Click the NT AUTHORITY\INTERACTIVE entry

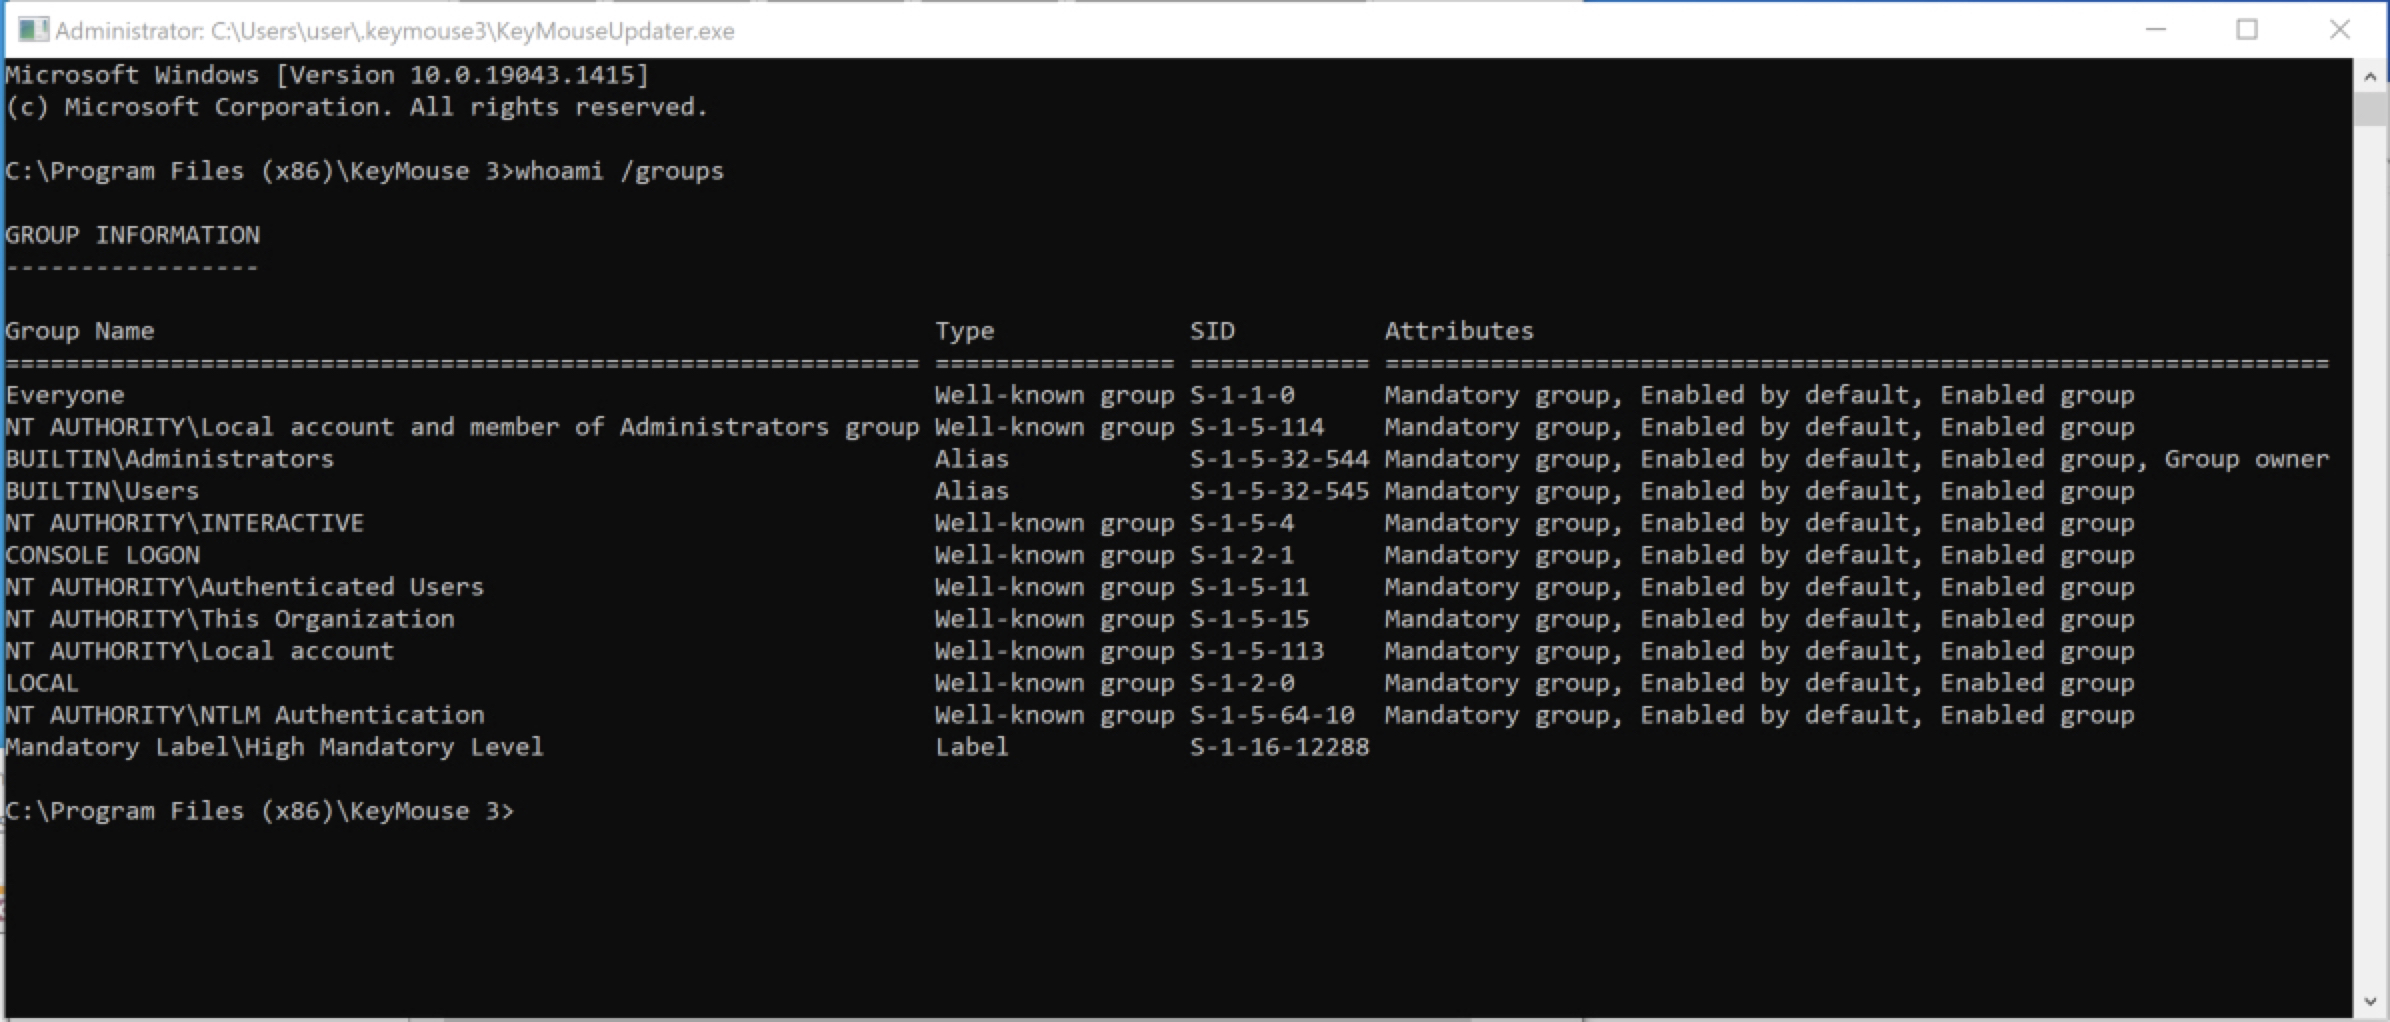click(x=184, y=523)
